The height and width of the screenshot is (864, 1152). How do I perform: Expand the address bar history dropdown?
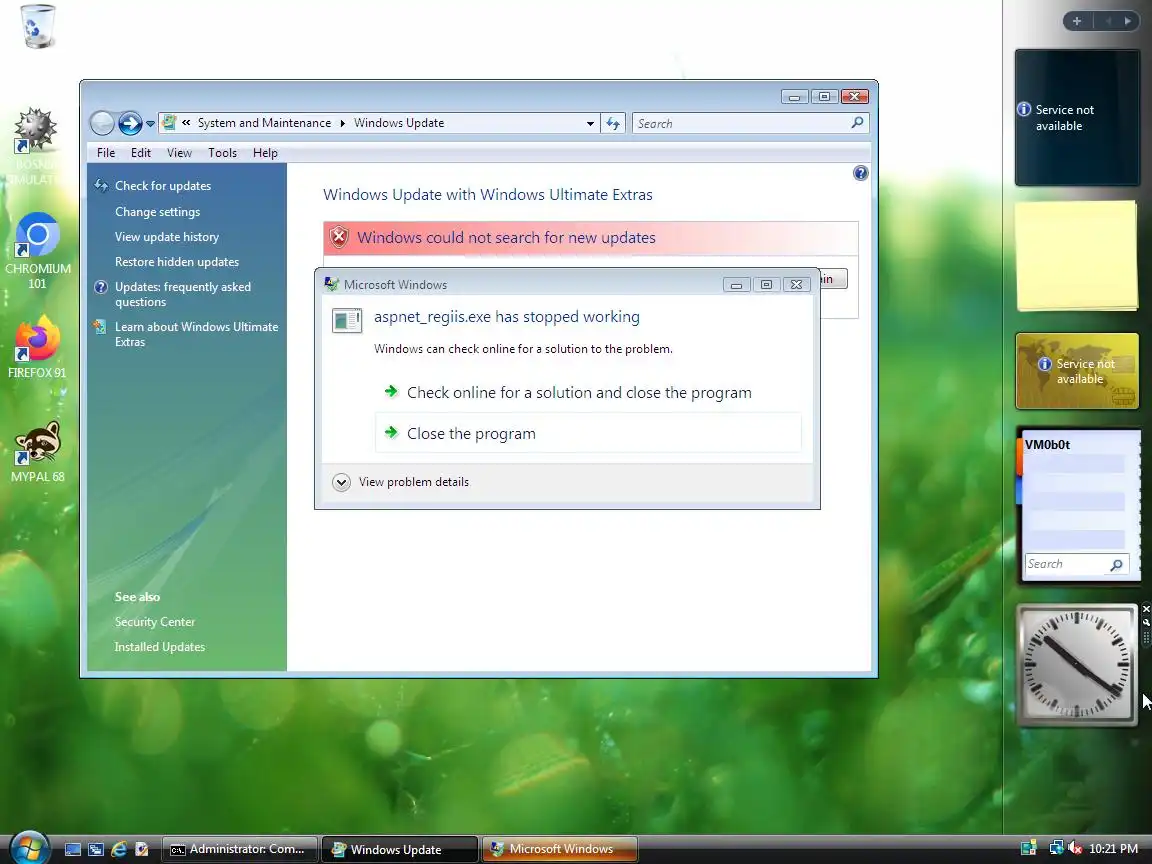click(590, 123)
